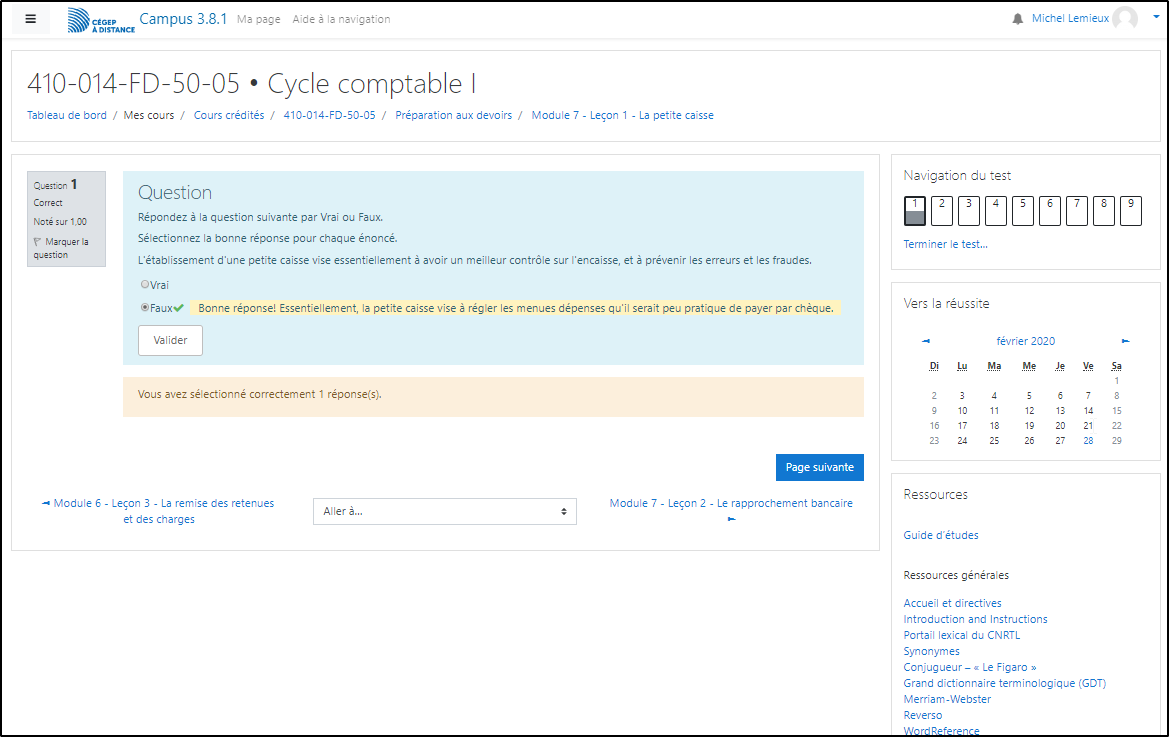Open Michel Lemieux user menu

(x=1070, y=19)
